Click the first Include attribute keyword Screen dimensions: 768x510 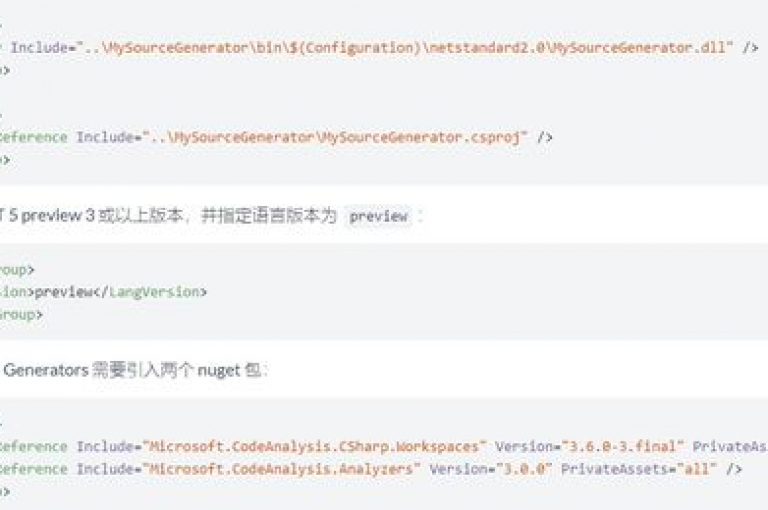39,48
